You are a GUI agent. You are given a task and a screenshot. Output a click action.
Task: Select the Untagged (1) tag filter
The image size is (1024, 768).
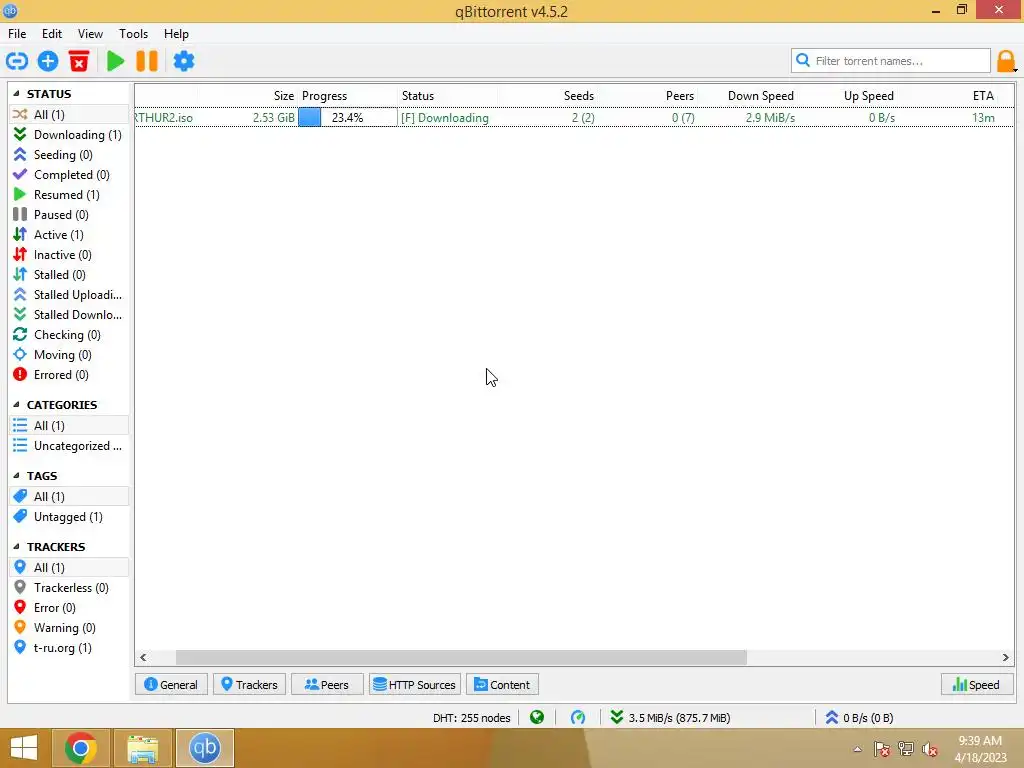[x=69, y=517]
